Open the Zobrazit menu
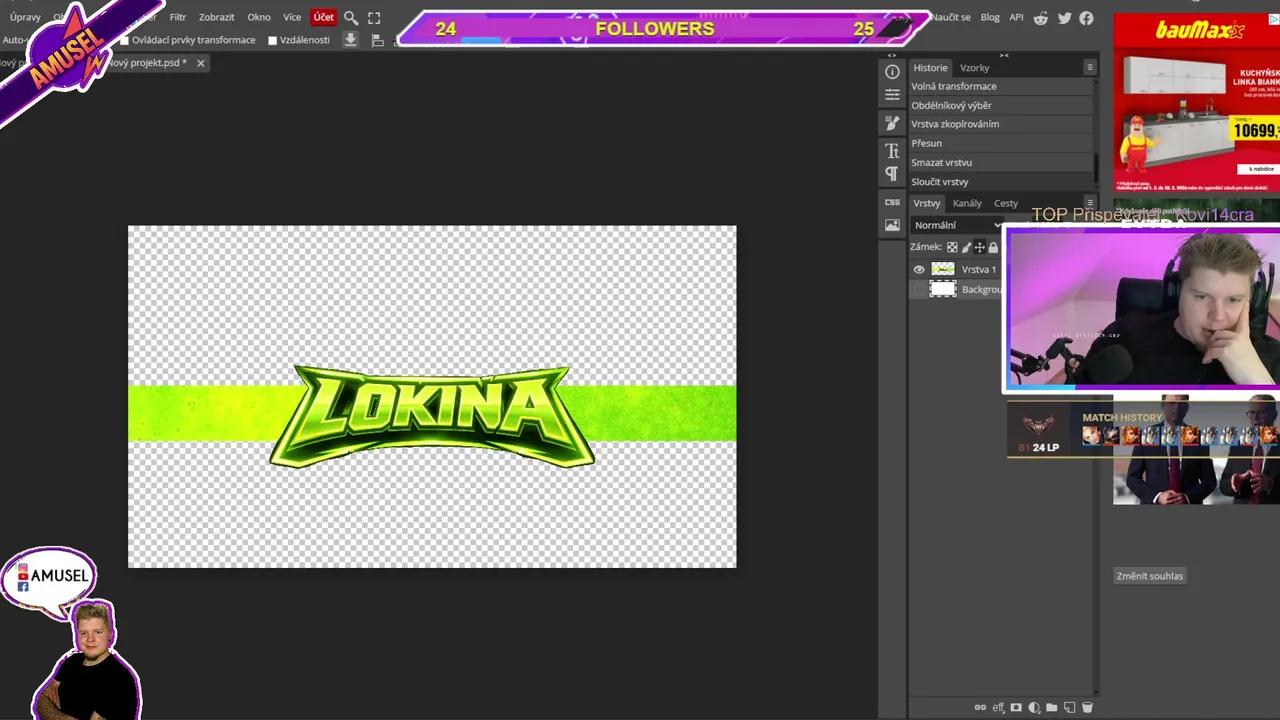This screenshot has width=1280, height=720. (x=217, y=17)
